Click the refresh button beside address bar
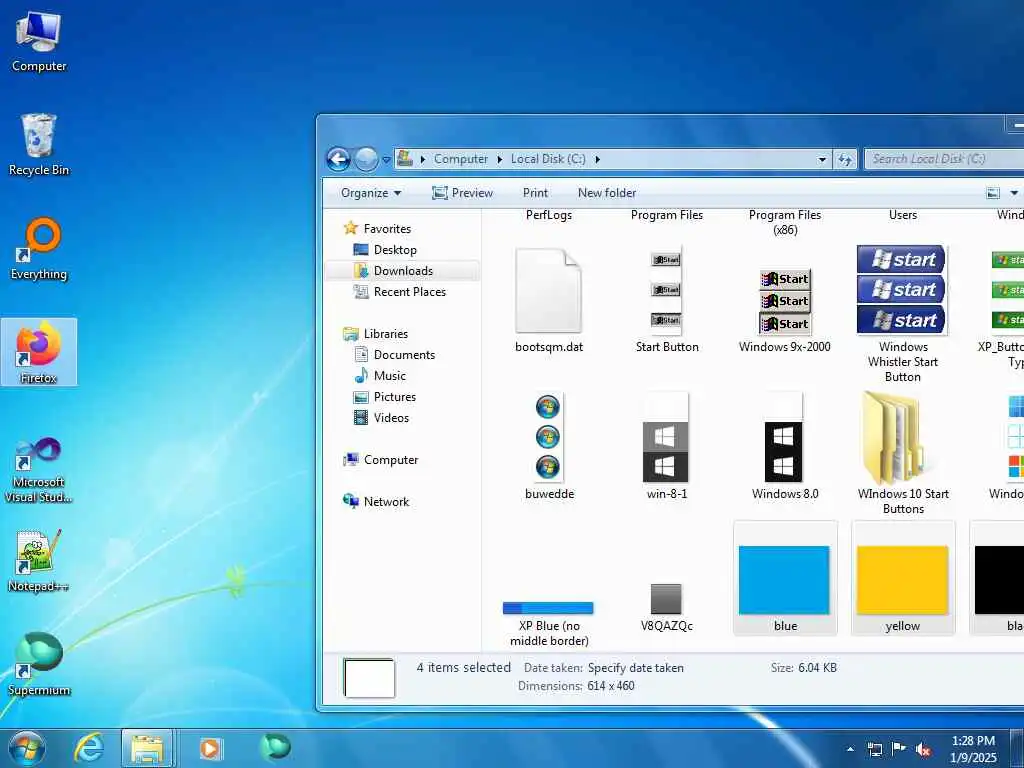 click(845, 159)
